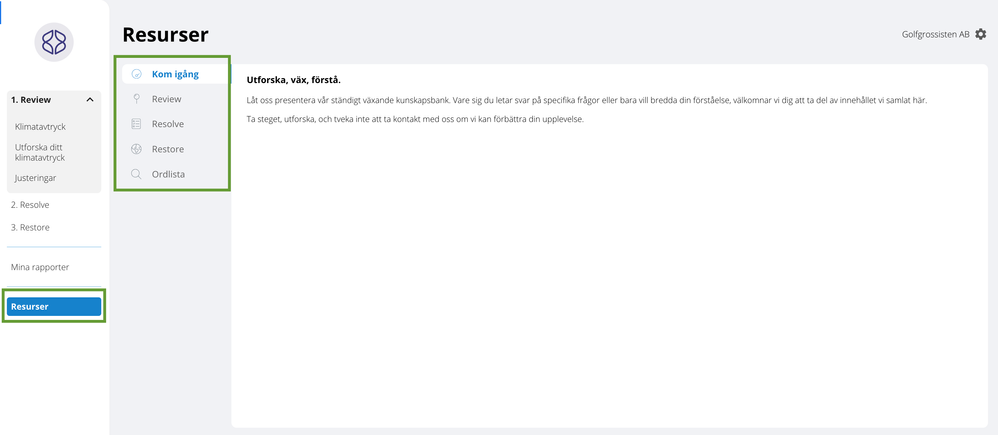Open Klimatavtryck in the sidebar
Viewport: 998px width, 435px height.
(40, 127)
